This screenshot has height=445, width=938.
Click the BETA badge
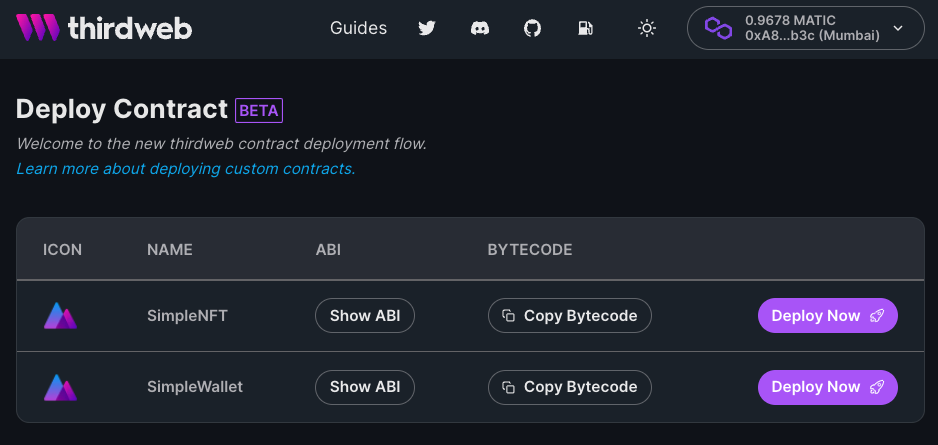pyautogui.click(x=259, y=110)
